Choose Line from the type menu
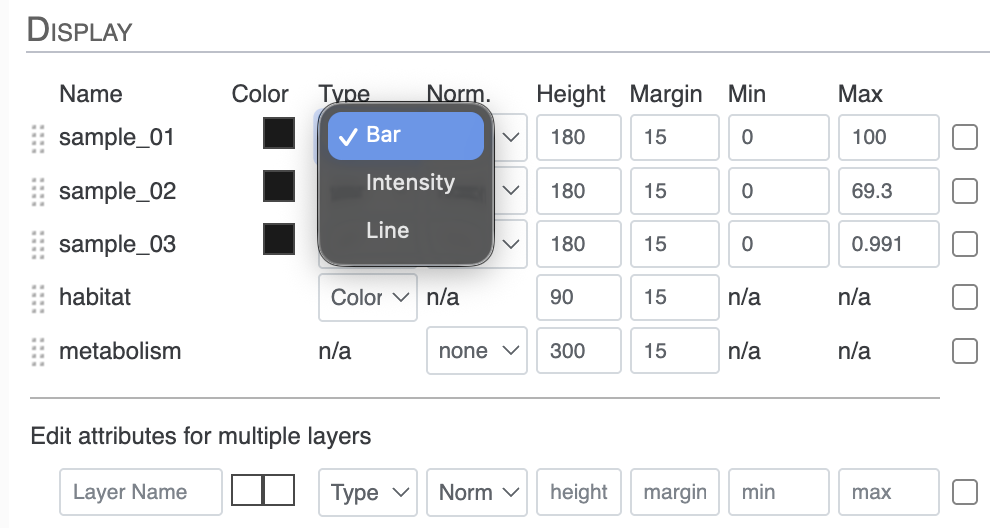 [x=387, y=231]
